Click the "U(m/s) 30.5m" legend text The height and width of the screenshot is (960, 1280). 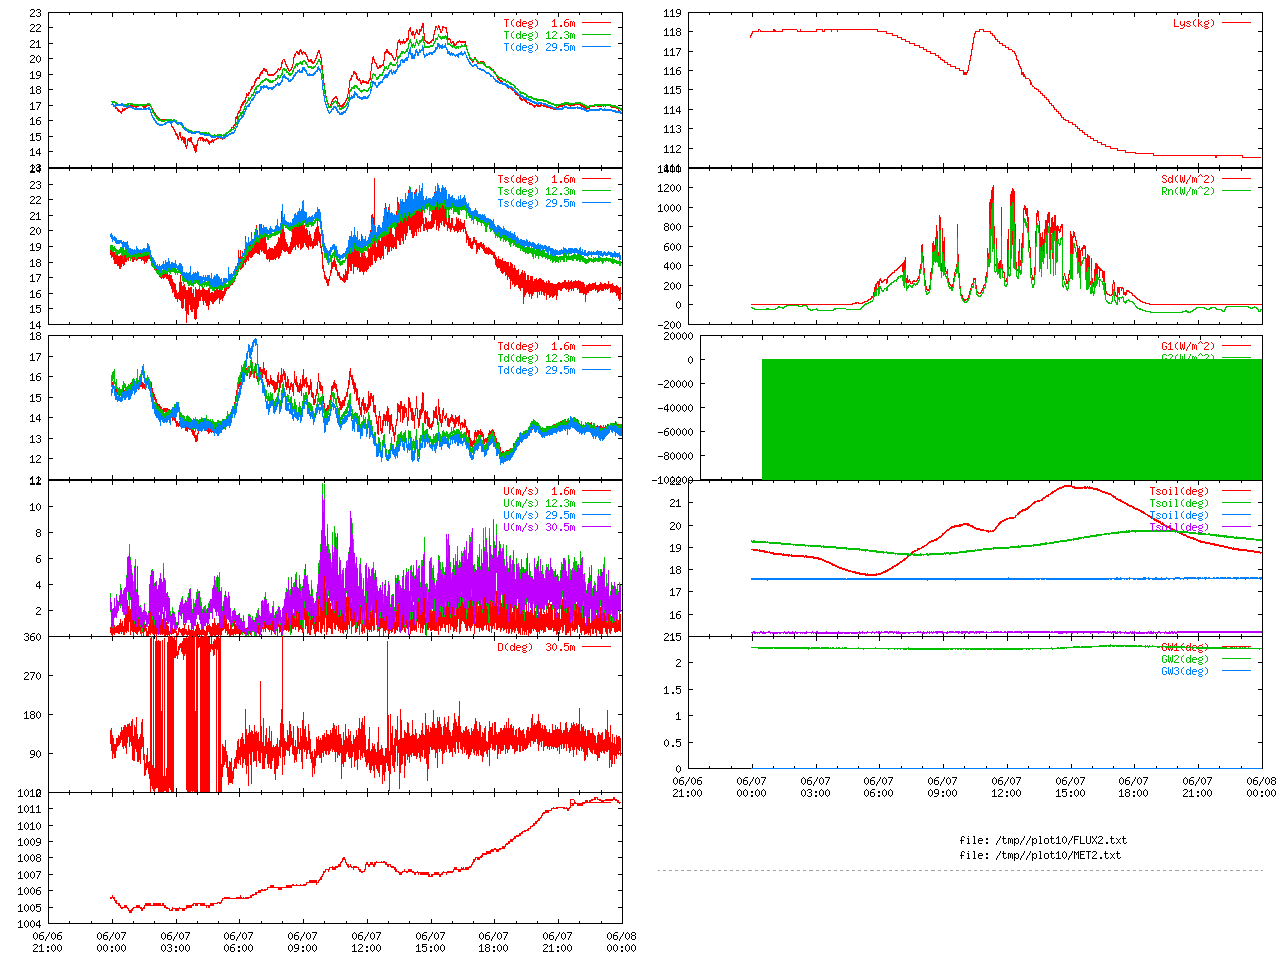coord(540,527)
